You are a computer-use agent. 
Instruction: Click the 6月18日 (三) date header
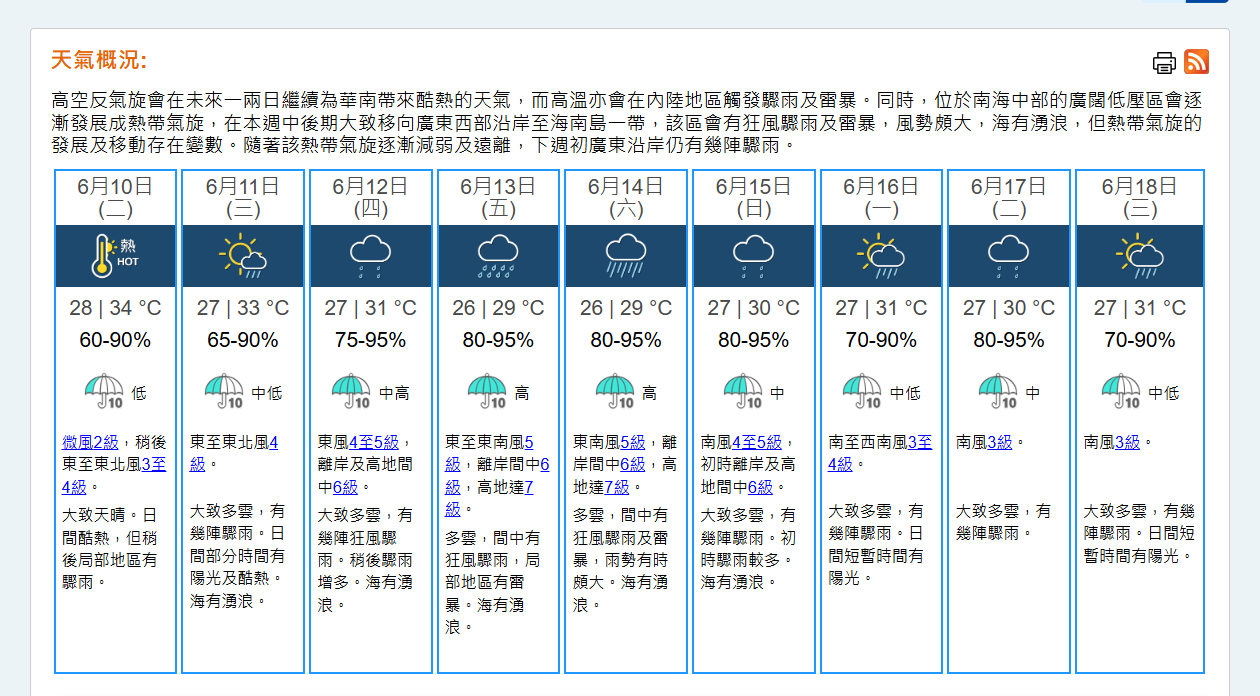[1139, 197]
